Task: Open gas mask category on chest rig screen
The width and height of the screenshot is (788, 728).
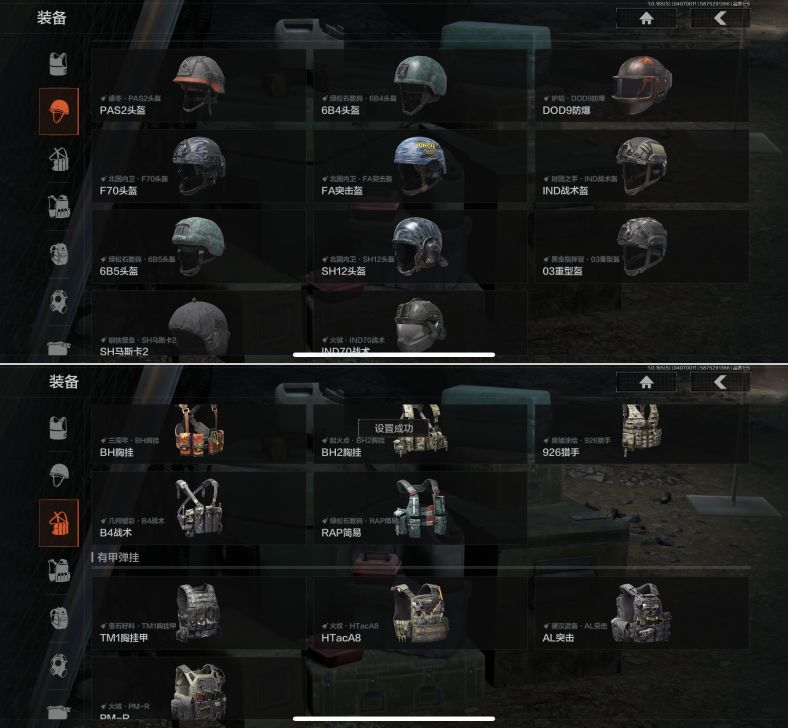Action: 59,665
